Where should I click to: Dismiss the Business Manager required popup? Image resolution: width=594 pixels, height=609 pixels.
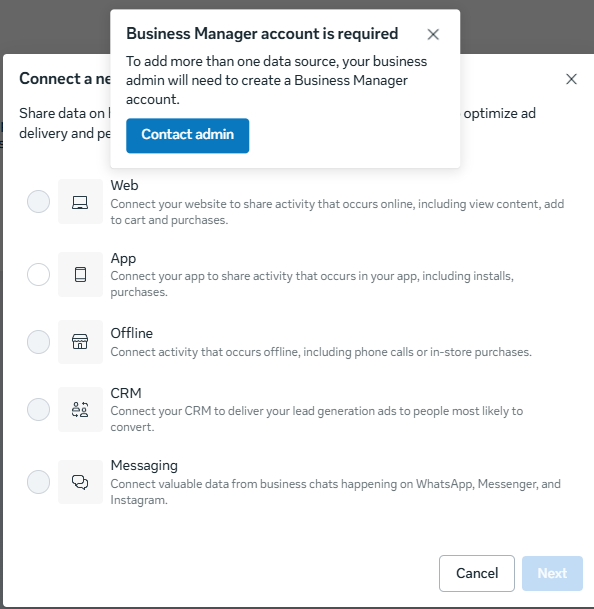pyautogui.click(x=433, y=35)
